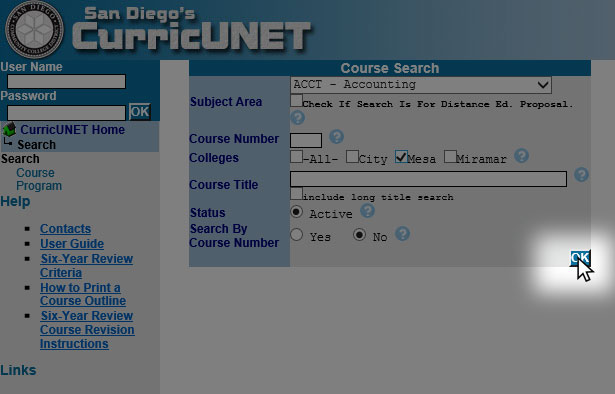Open help icon beside Course Number field
This screenshot has height=394, width=615.
click(x=337, y=136)
